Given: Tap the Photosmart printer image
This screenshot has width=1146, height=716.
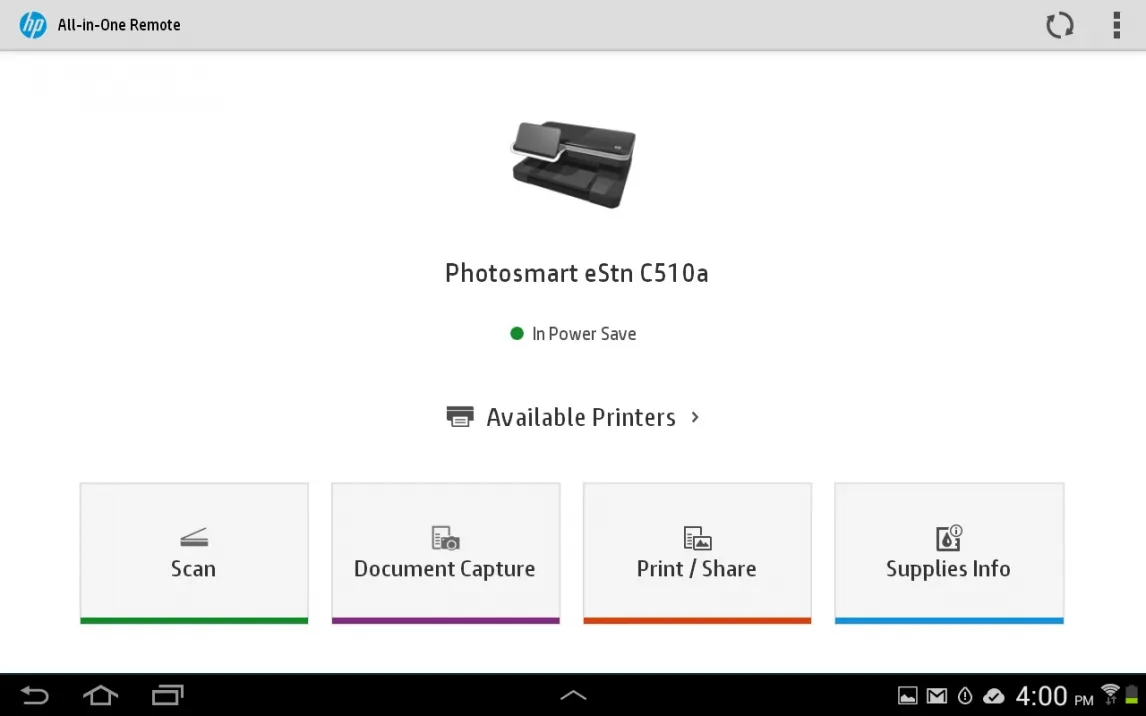Looking at the screenshot, I should click(x=574, y=164).
